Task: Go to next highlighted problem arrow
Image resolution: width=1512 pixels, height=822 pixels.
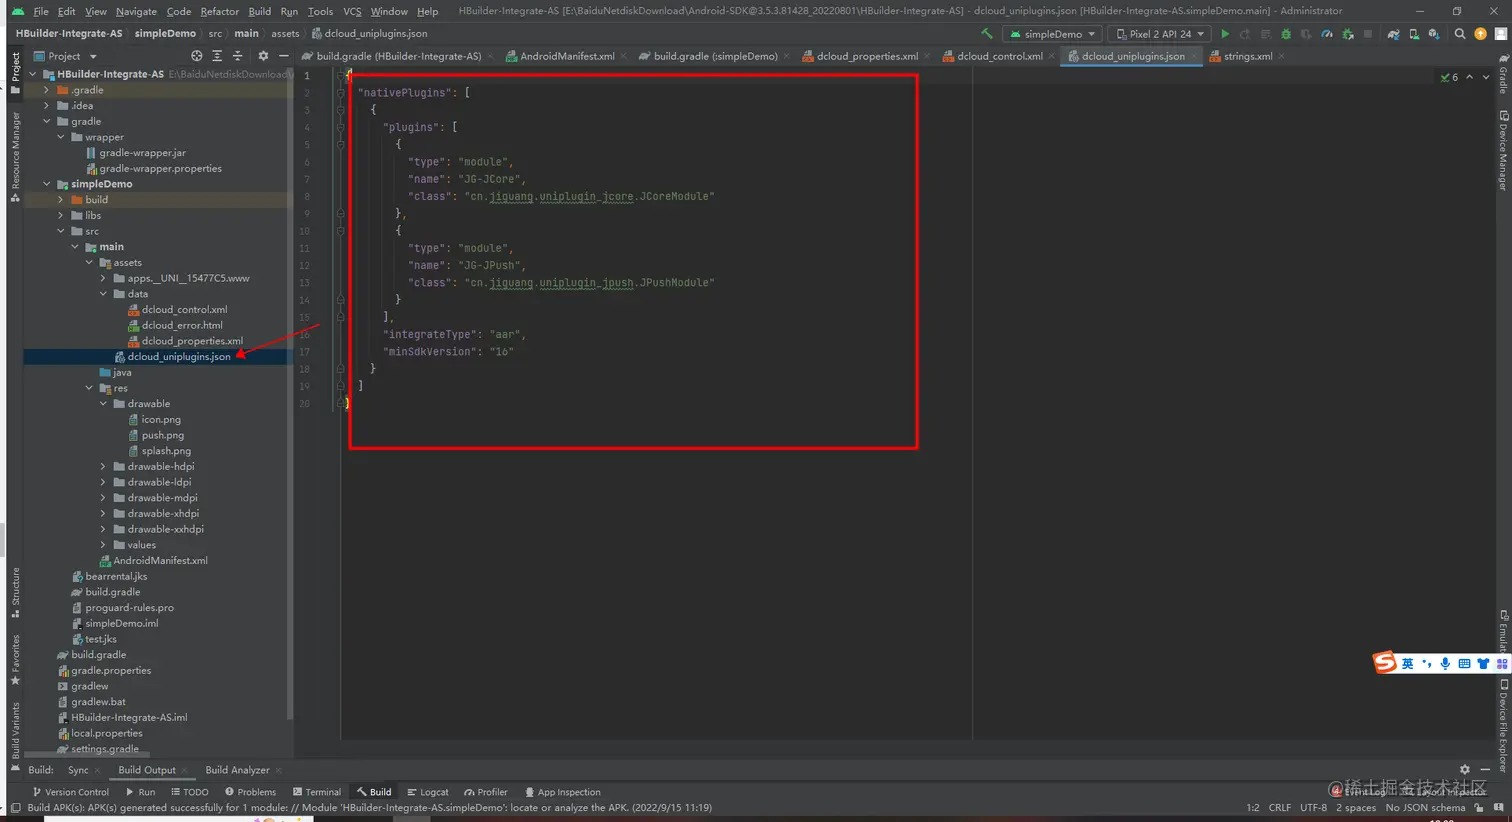Action: (x=1486, y=77)
